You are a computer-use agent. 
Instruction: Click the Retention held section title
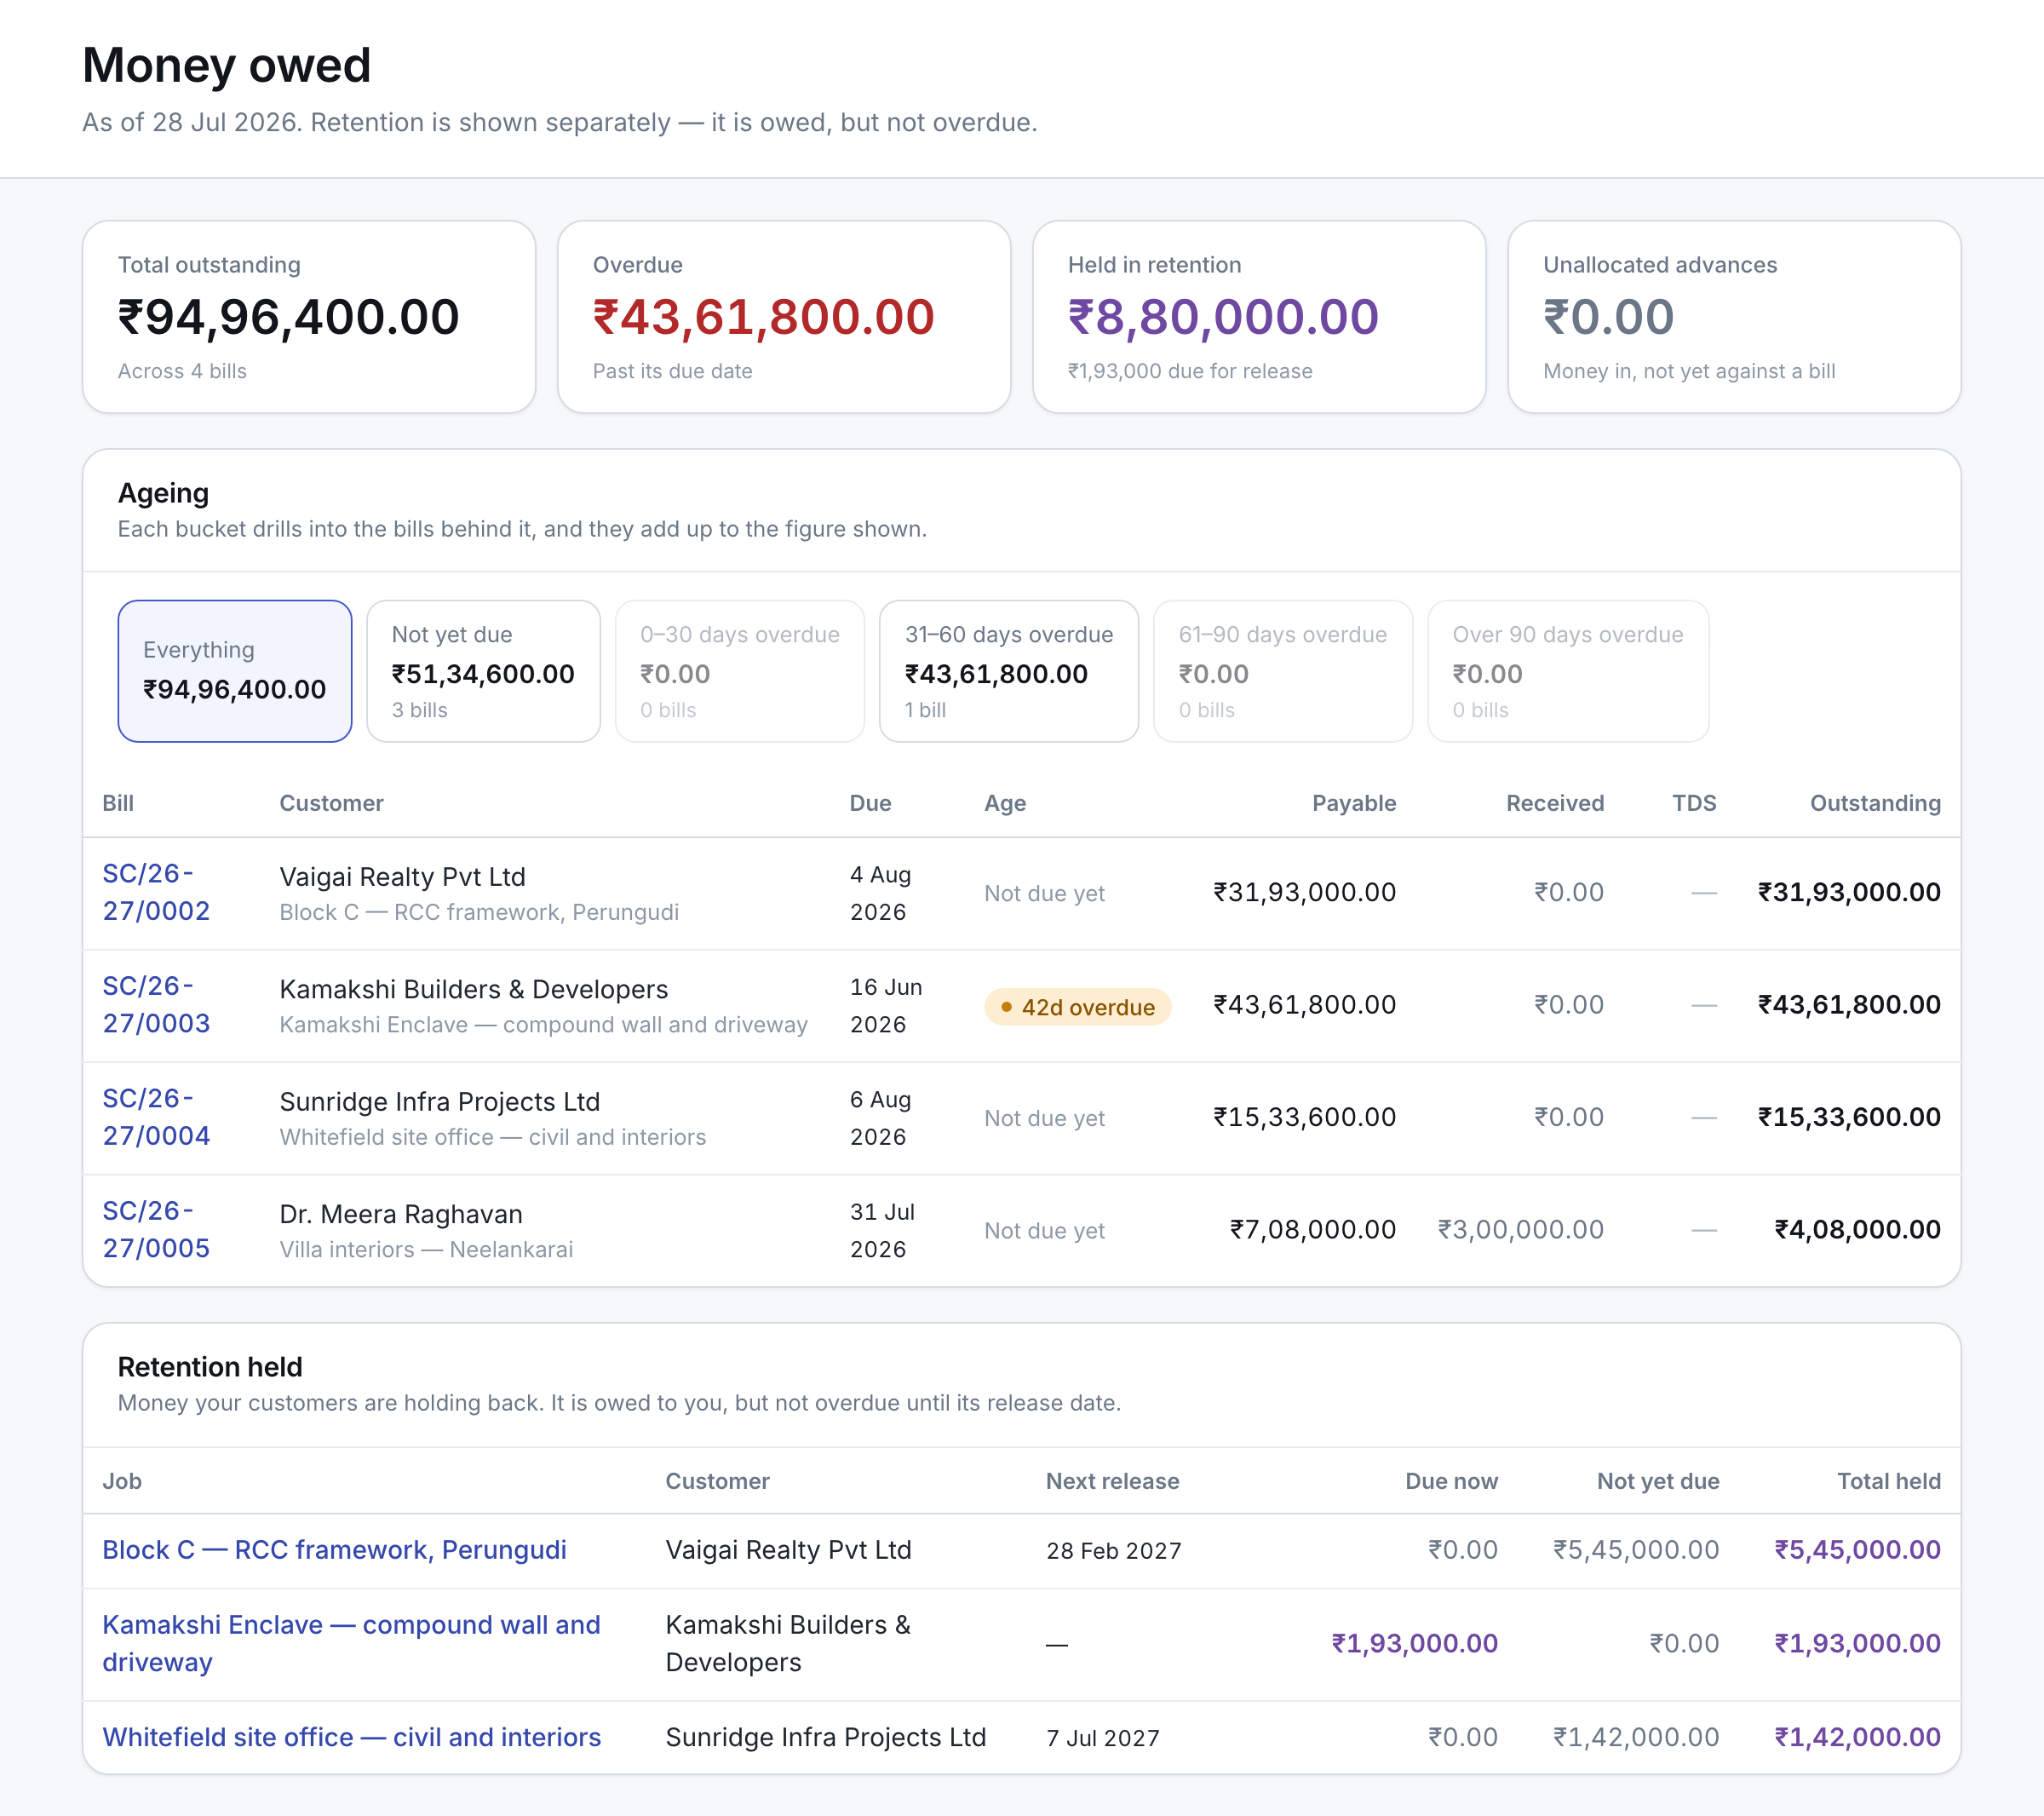(x=210, y=1367)
